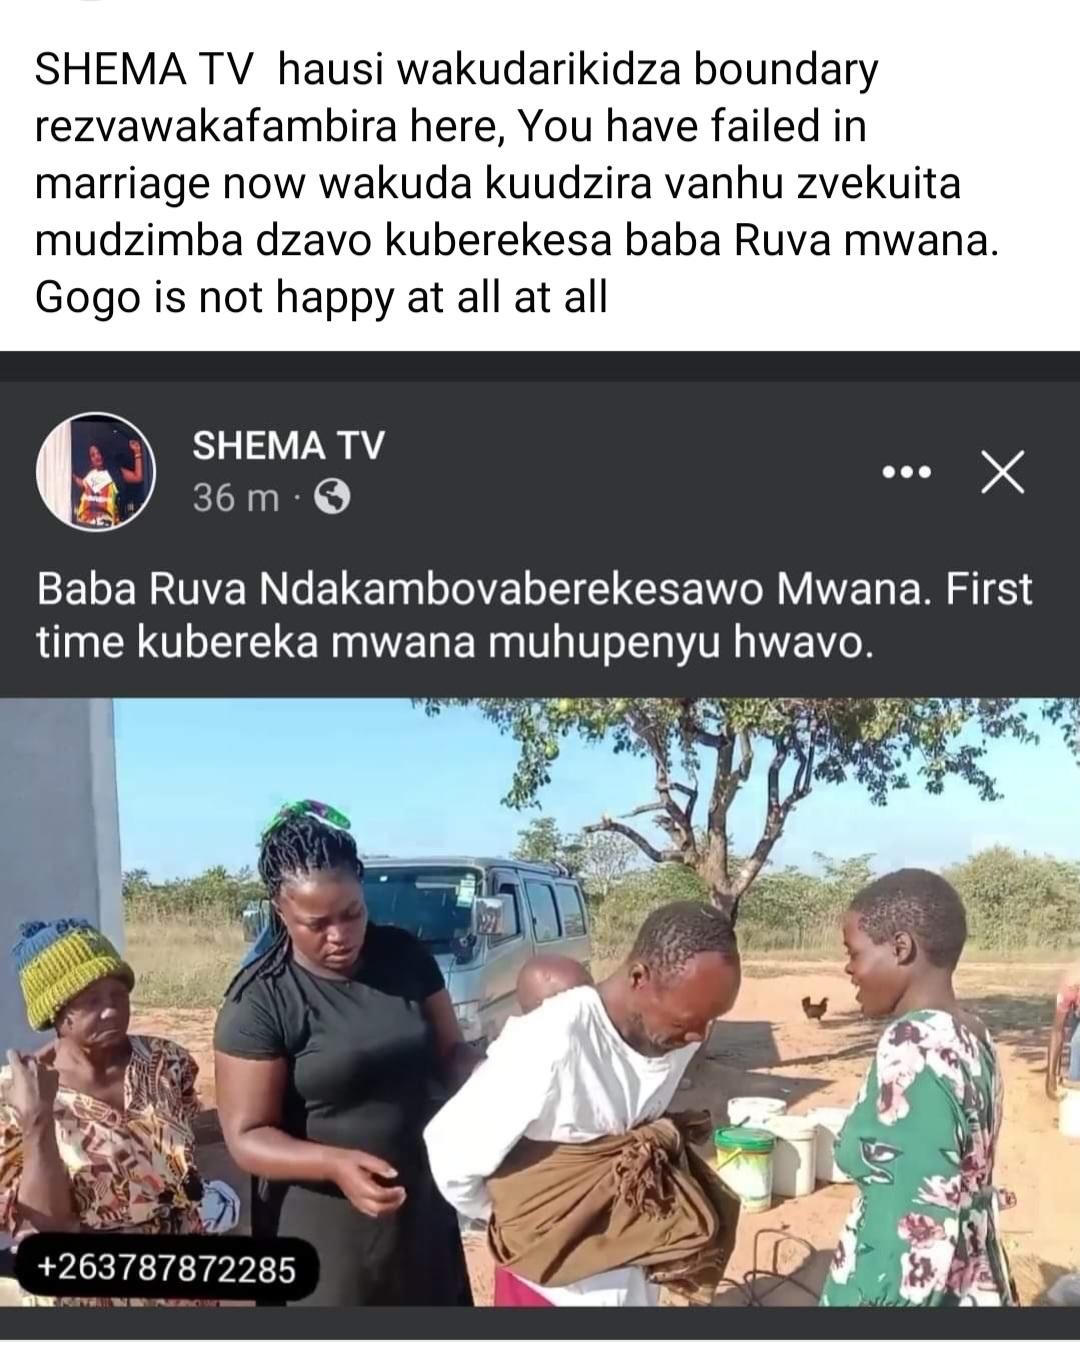
Task: Open the SHEMA TV page name
Action: point(288,445)
